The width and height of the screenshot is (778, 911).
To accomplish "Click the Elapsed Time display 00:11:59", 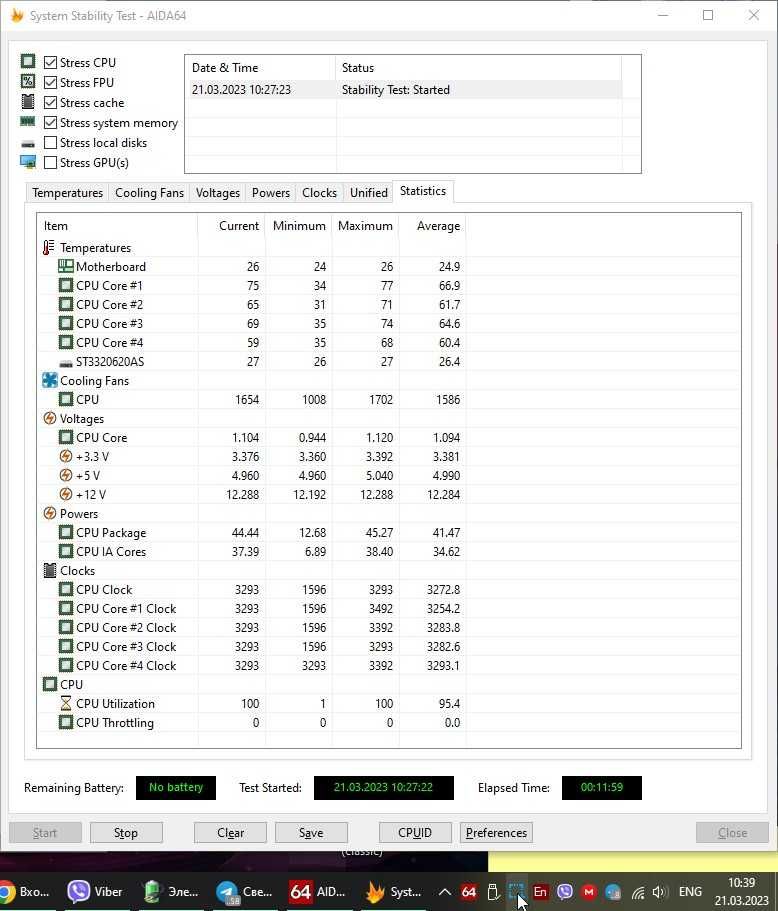I will 601,788.
